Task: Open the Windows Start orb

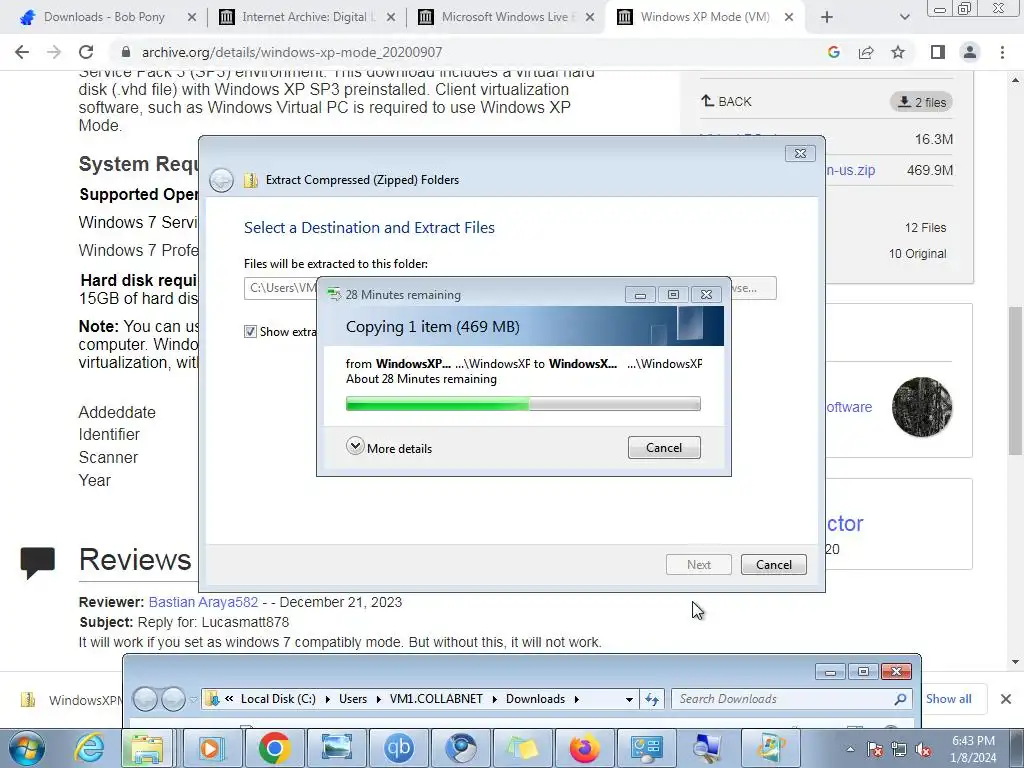Action: pos(27,748)
